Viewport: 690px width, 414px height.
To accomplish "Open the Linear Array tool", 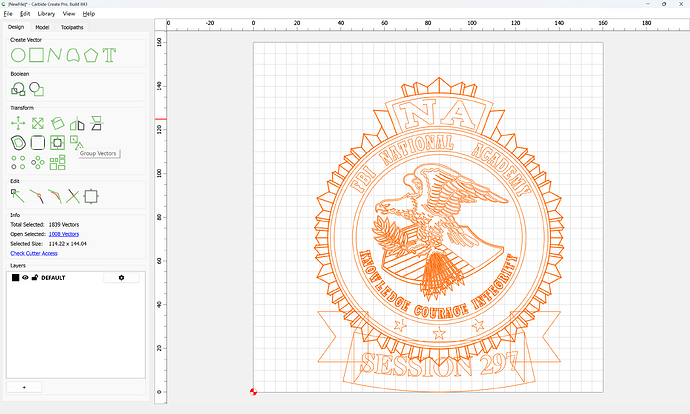I will [18, 162].
